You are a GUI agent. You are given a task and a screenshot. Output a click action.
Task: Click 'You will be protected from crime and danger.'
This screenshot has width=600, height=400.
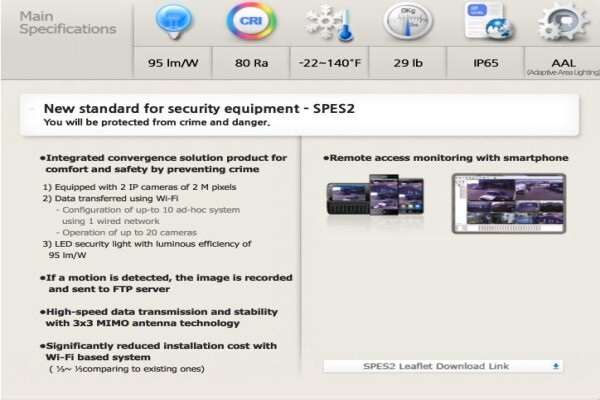coord(157,122)
